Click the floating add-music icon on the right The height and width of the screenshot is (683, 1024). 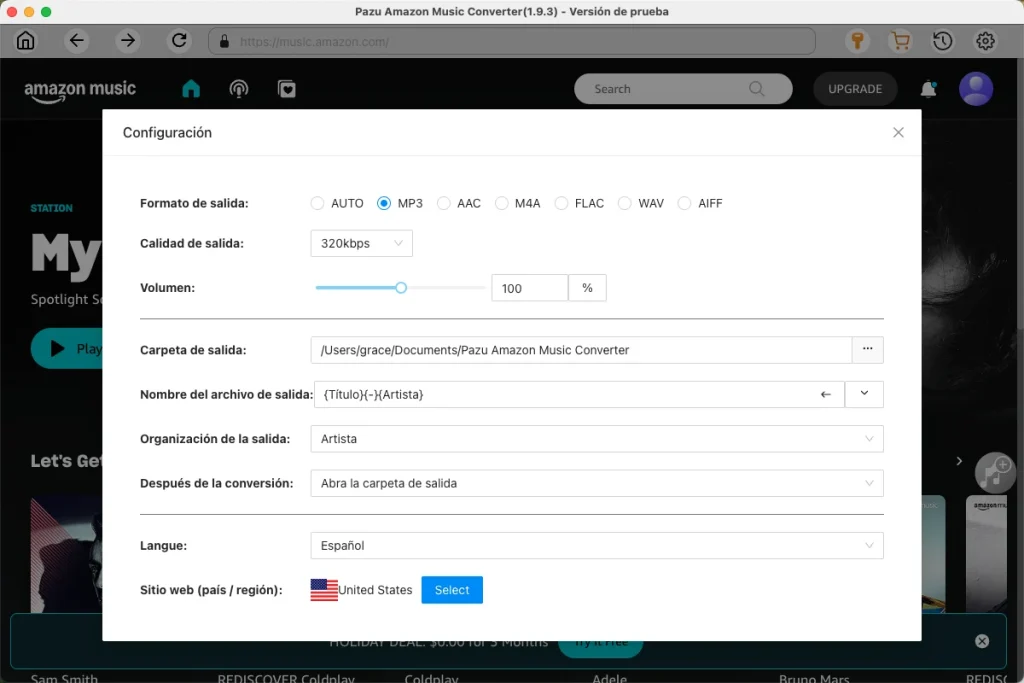994,472
